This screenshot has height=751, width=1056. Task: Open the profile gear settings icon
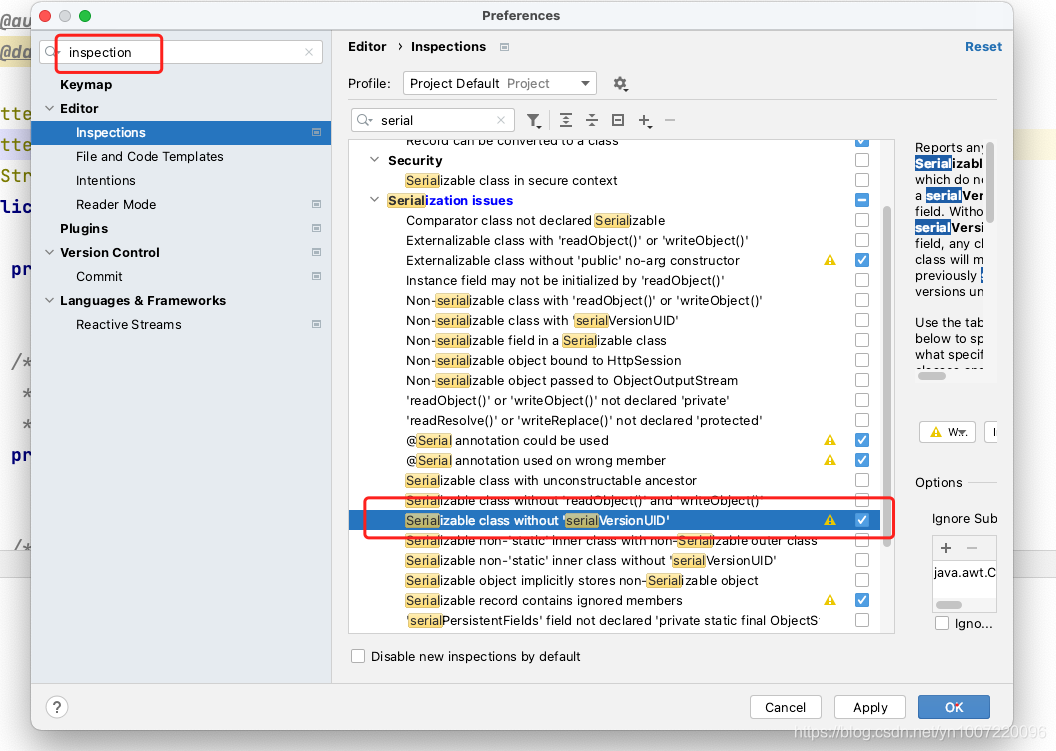tap(620, 84)
